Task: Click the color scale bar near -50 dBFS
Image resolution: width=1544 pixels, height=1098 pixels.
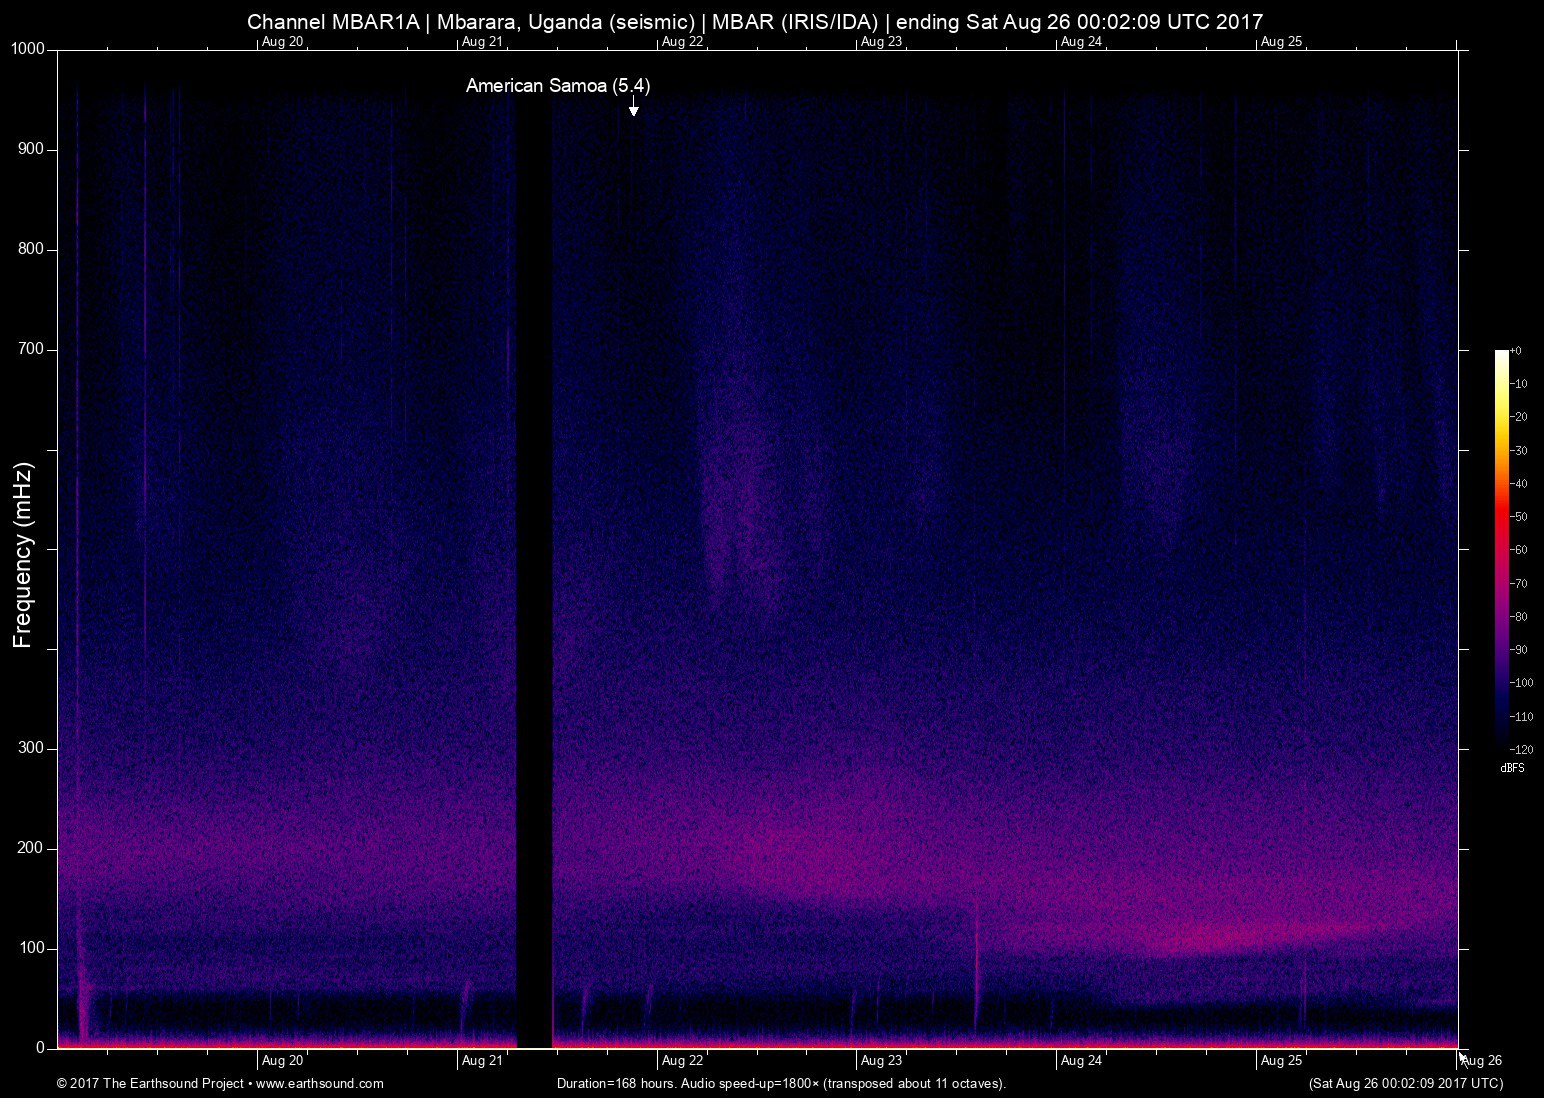Action: pos(1501,516)
